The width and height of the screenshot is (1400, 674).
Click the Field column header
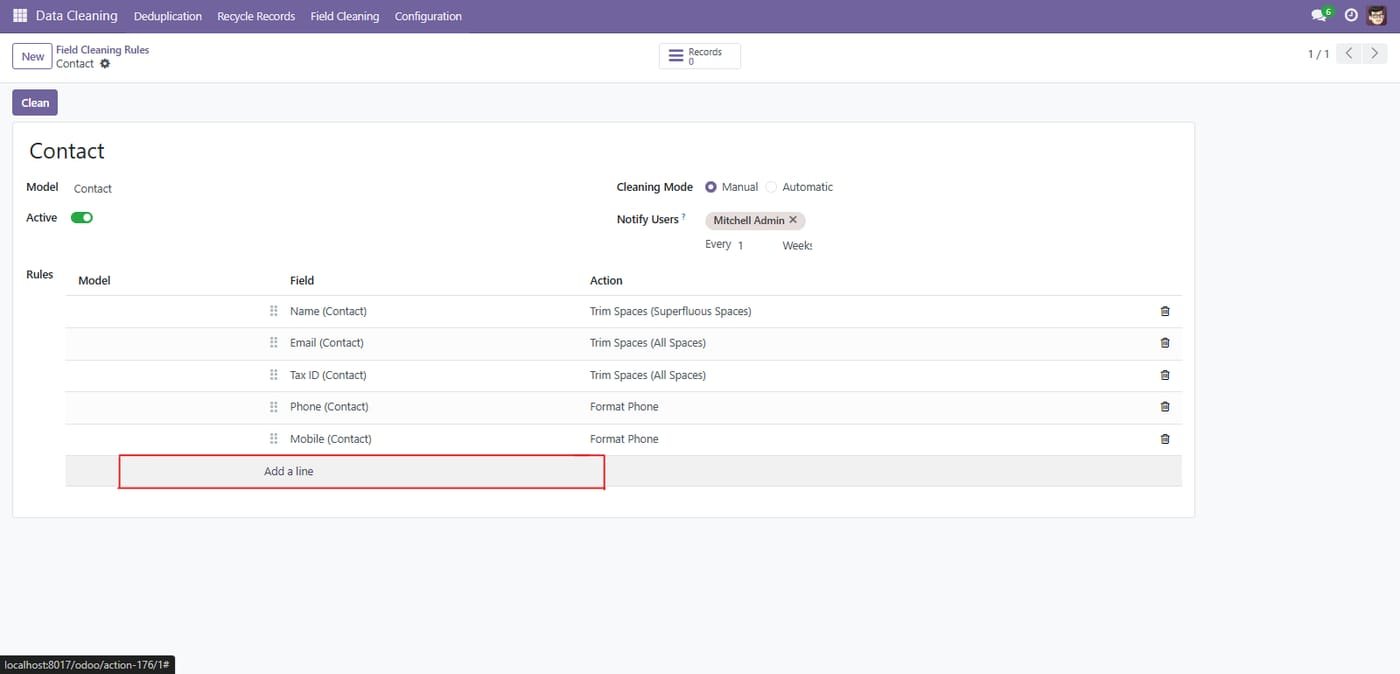(x=302, y=281)
